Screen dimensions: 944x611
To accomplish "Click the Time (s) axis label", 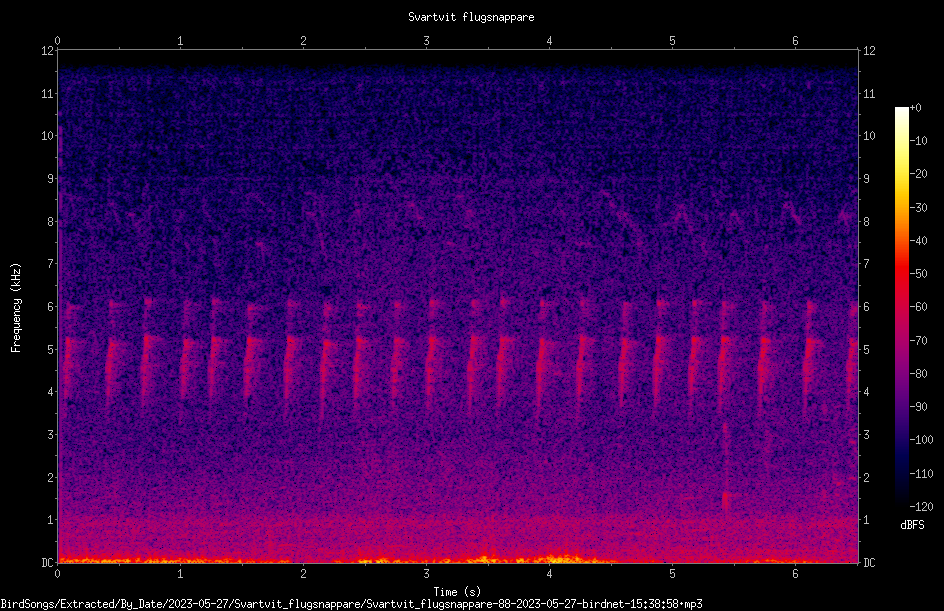I will 457,592.
